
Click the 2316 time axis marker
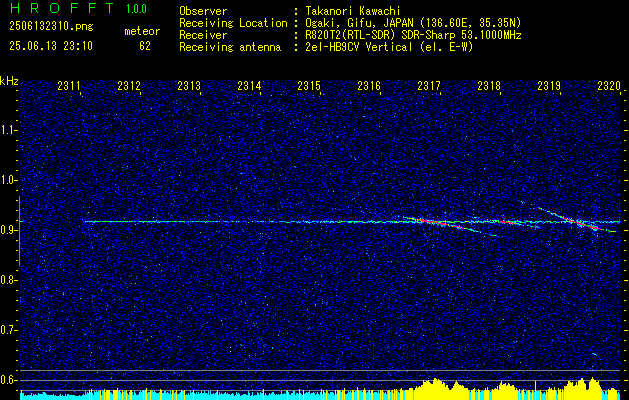click(369, 85)
